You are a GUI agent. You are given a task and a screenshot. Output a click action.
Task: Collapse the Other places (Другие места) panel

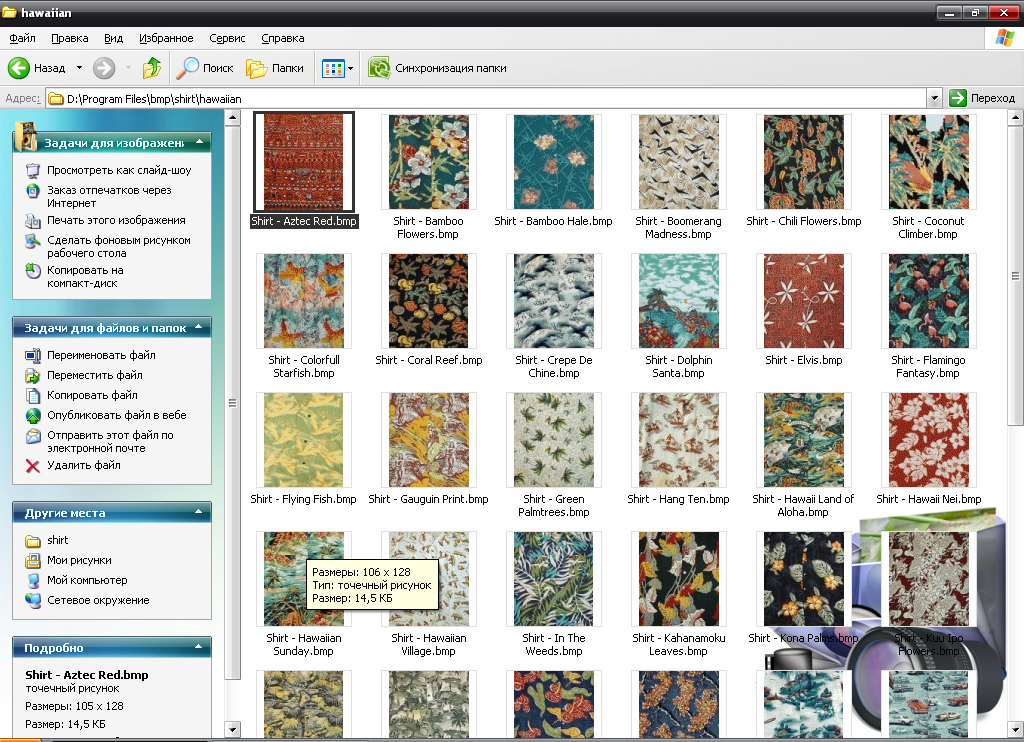coord(199,512)
